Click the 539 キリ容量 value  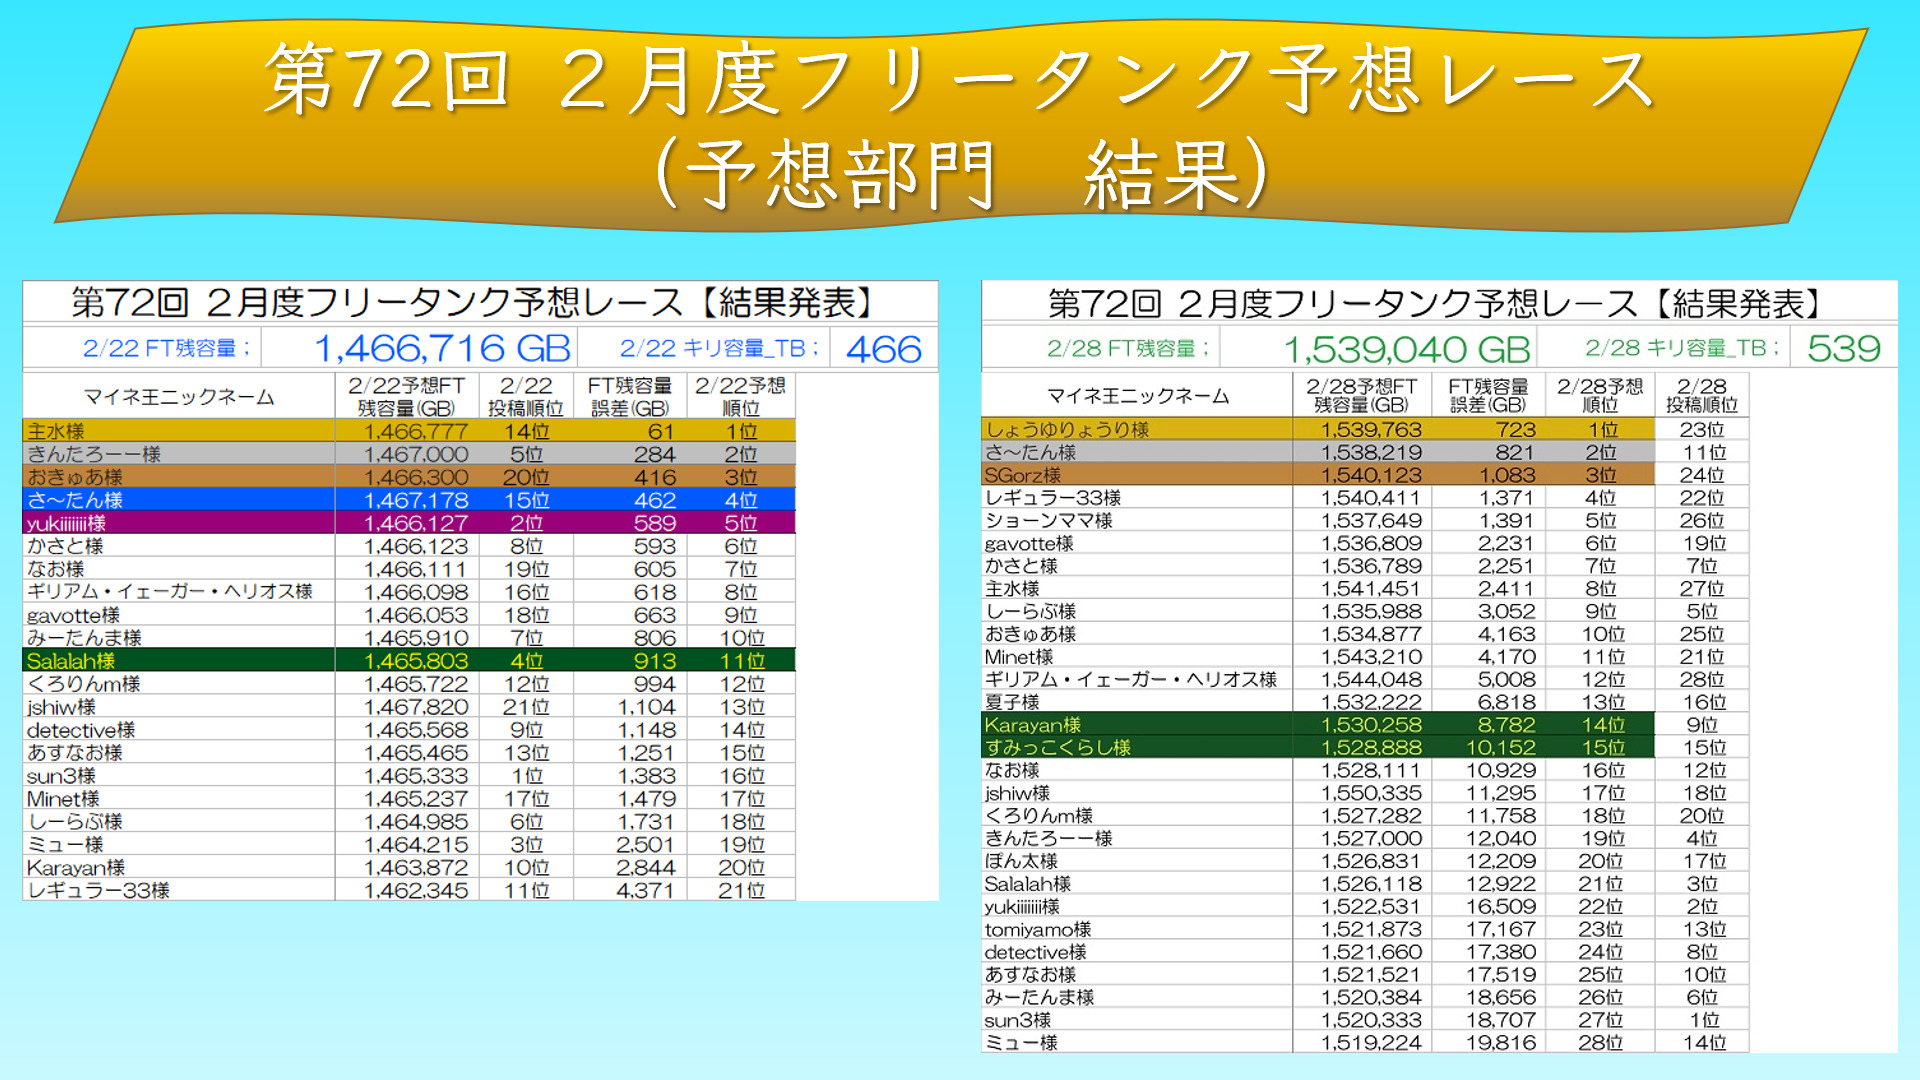click(1843, 349)
